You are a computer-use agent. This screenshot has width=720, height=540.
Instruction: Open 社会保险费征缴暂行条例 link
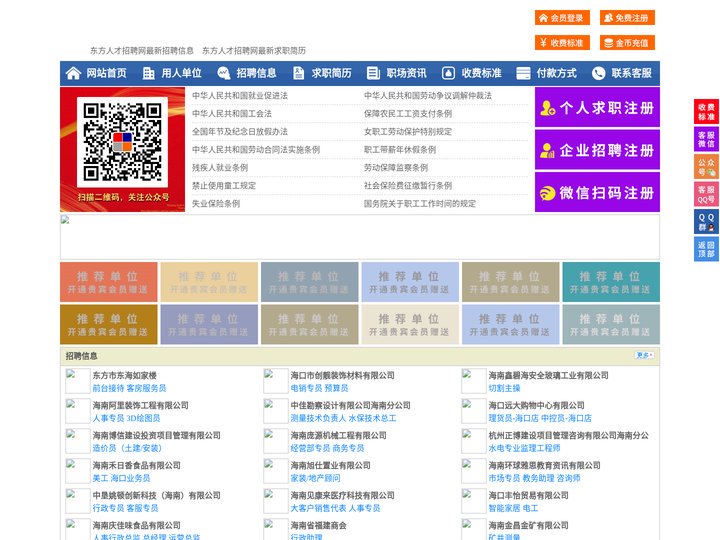point(408,186)
